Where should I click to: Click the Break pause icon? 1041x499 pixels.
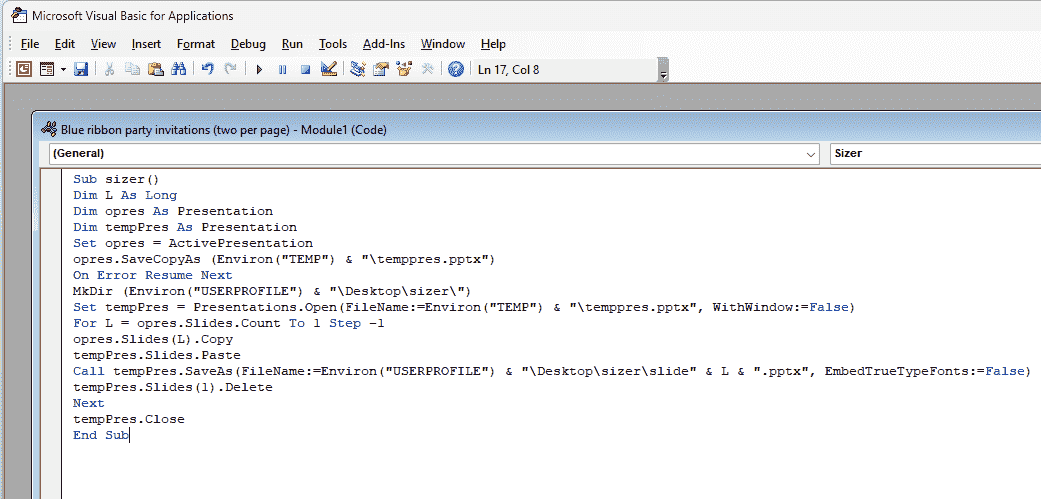click(x=282, y=68)
